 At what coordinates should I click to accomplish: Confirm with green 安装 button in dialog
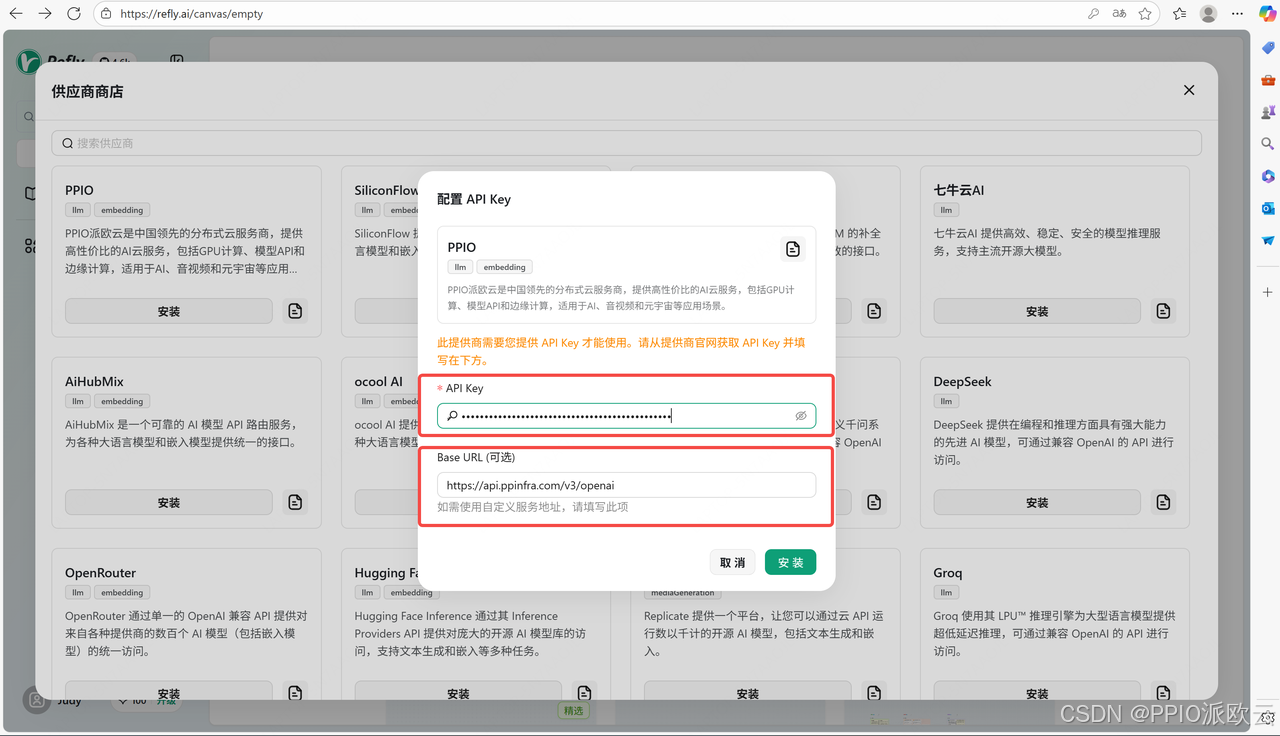(x=790, y=562)
